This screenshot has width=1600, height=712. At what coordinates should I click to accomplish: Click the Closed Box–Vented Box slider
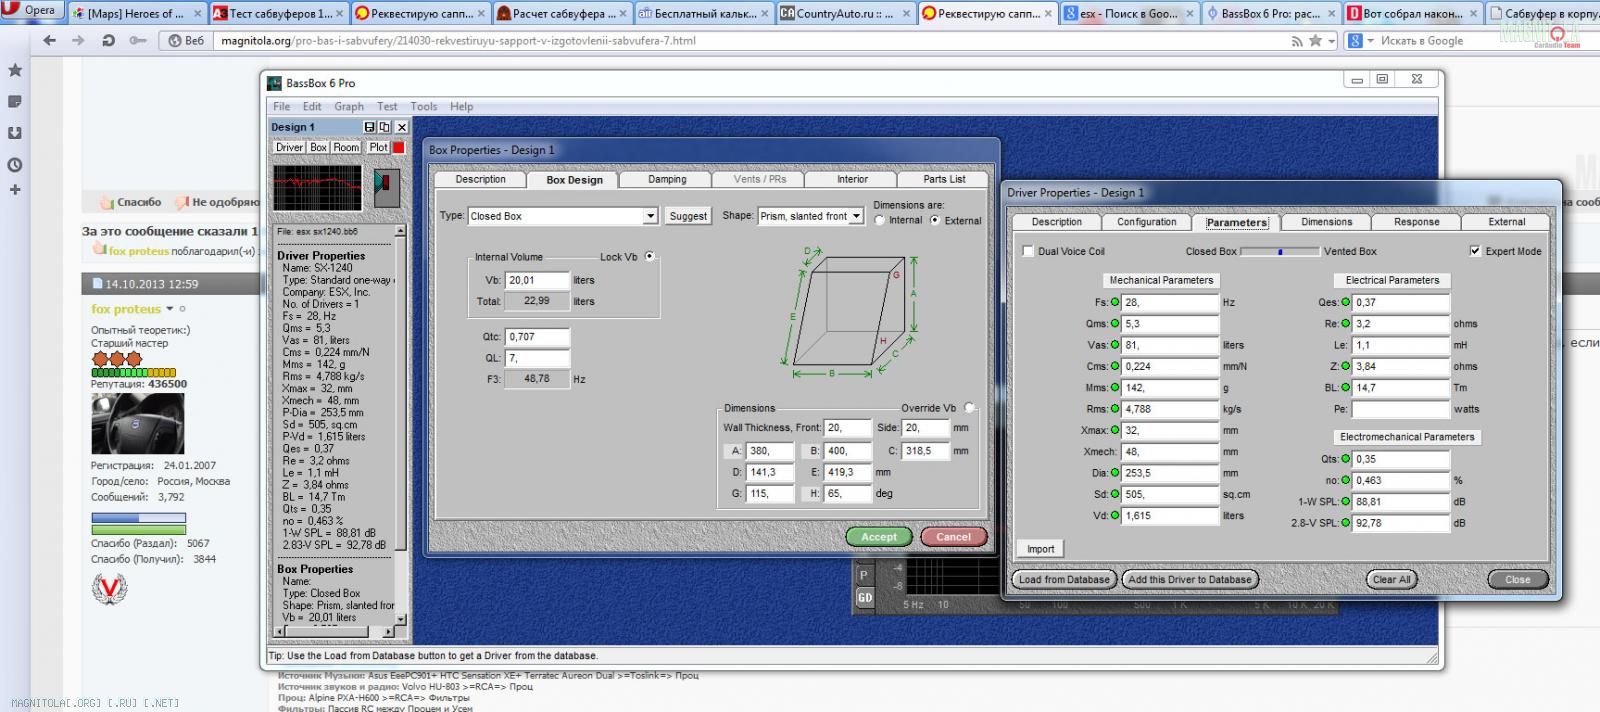click(x=1279, y=252)
